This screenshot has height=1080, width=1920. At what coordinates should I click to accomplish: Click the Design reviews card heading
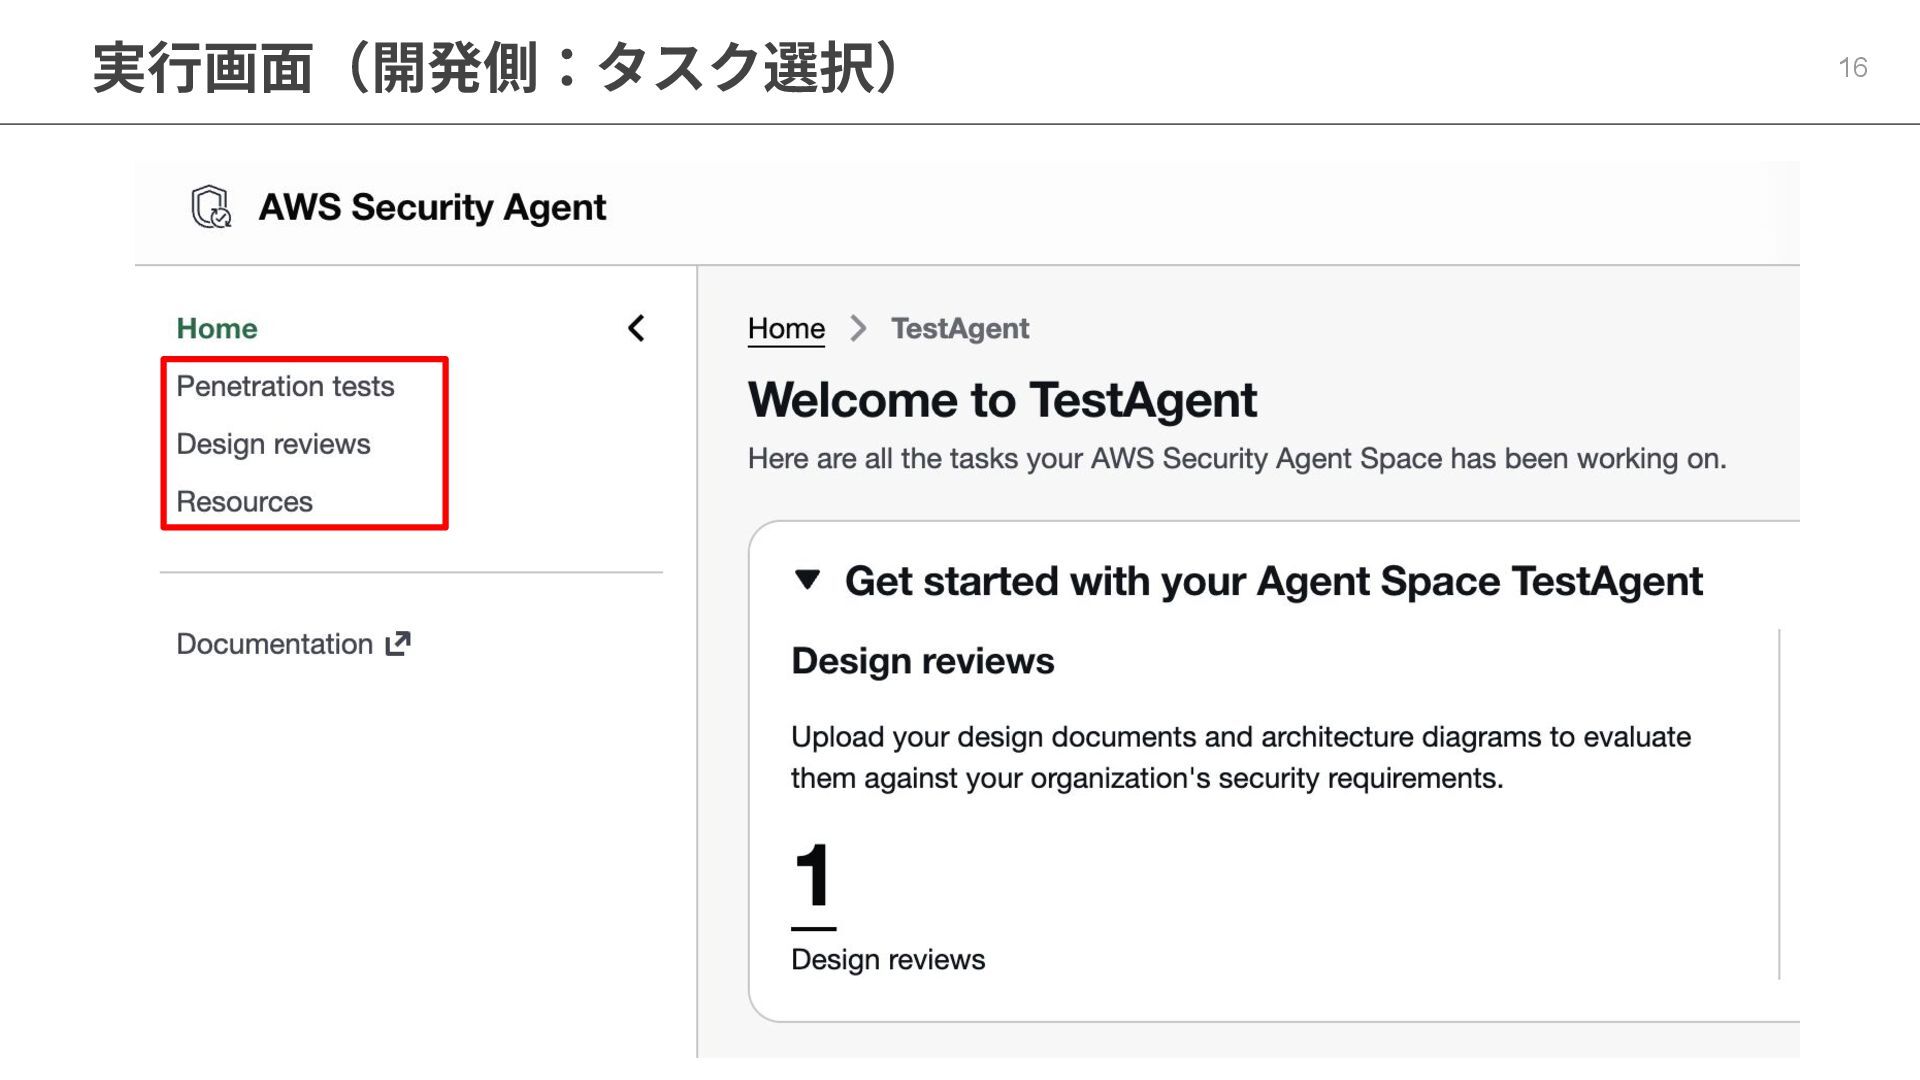[922, 661]
